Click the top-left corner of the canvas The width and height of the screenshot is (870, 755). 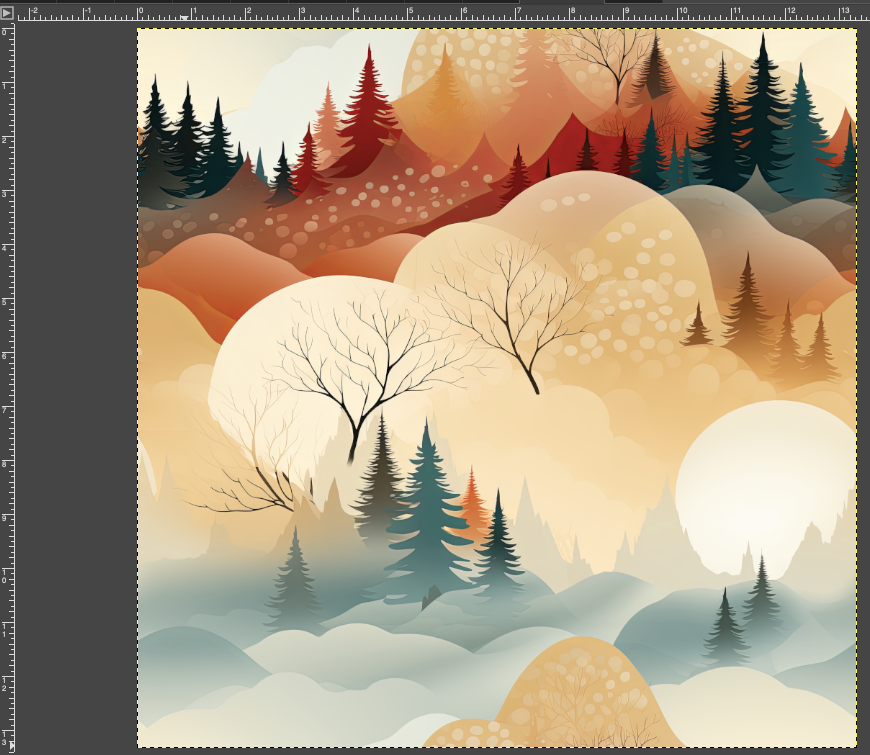click(x=140, y=31)
